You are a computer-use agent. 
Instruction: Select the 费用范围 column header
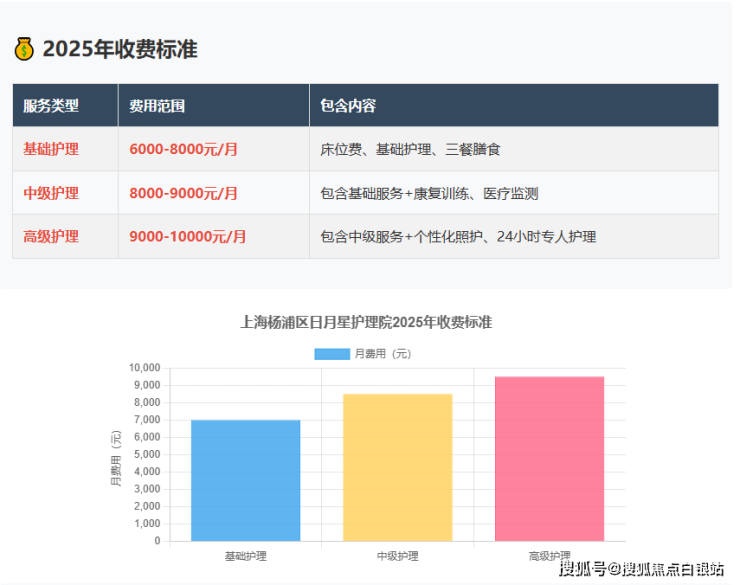click(x=157, y=106)
